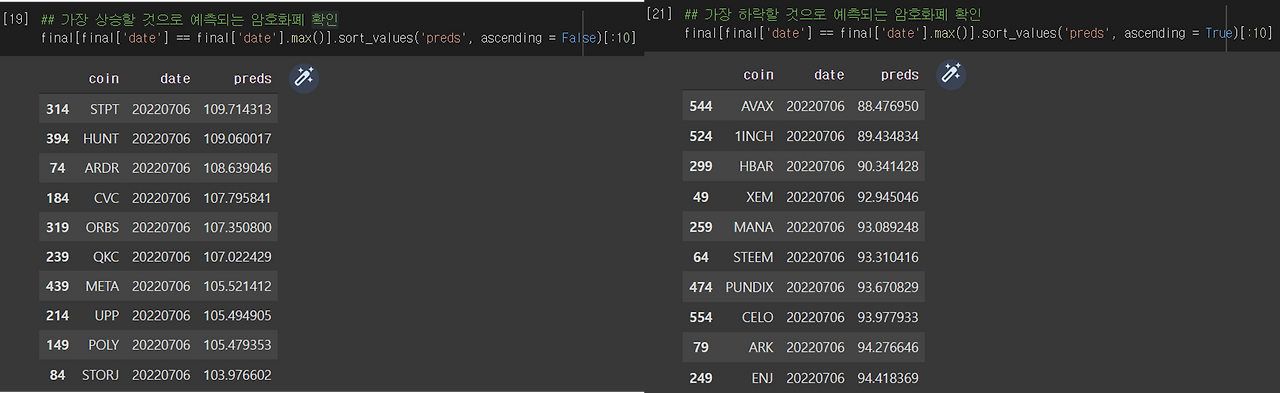
Task: Click the ORBS coin cell
Action: 102,227
